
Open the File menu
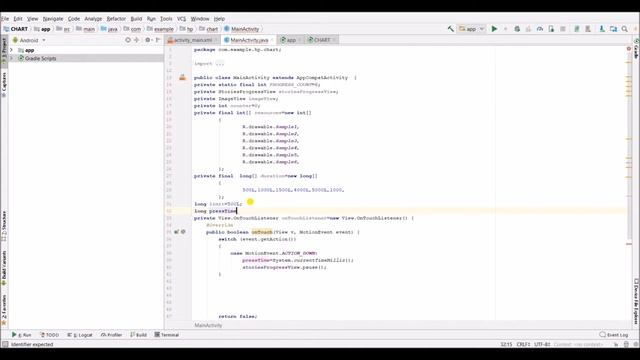pyautogui.click(x=5, y=19)
